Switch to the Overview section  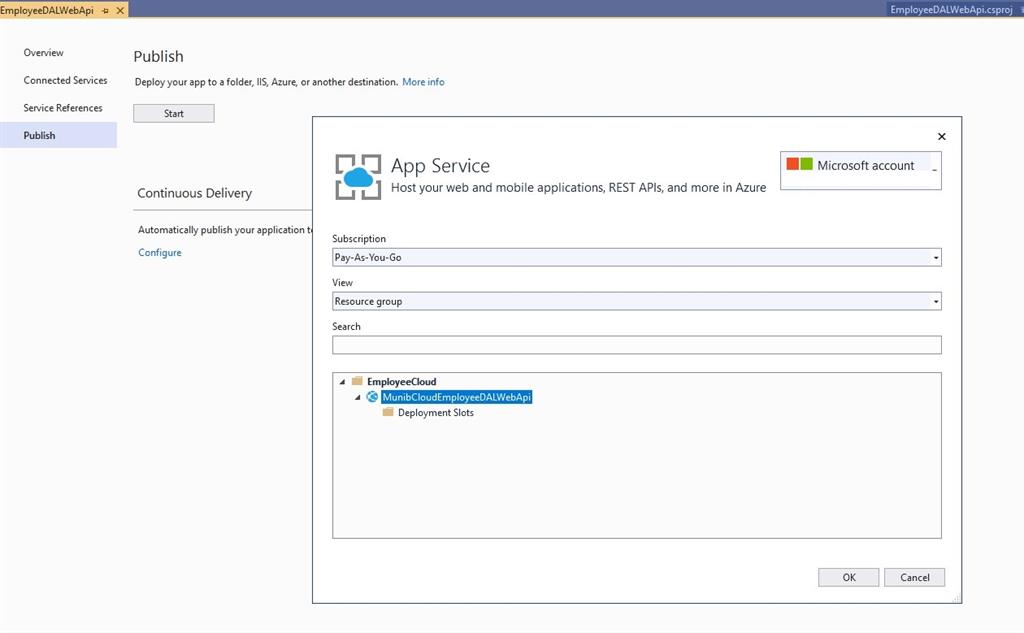click(43, 52)
